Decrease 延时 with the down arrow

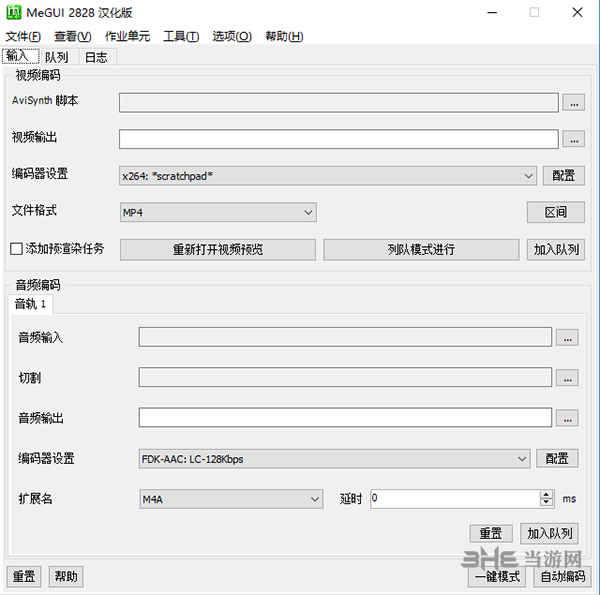coord(546,503)
